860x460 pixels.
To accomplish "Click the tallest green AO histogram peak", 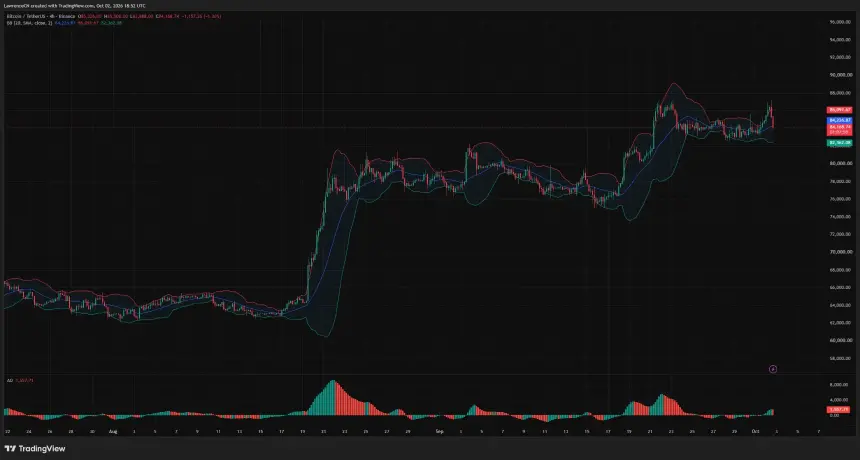I will 332,397.
